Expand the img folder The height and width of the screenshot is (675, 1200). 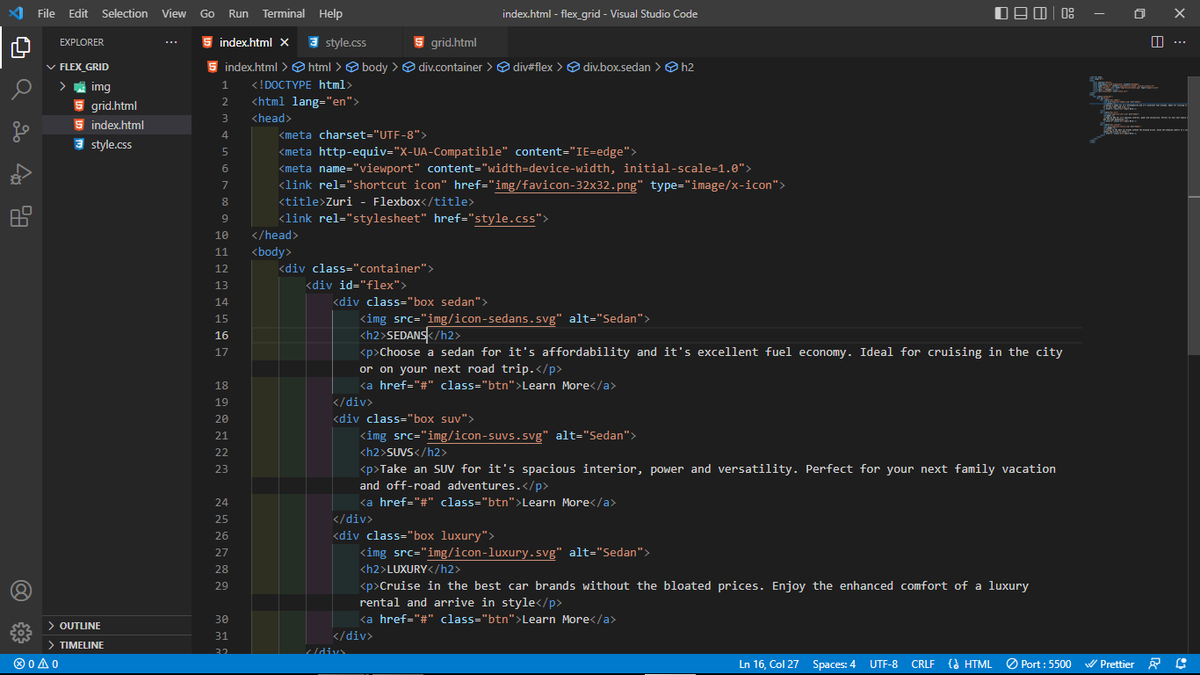(115, 86)
